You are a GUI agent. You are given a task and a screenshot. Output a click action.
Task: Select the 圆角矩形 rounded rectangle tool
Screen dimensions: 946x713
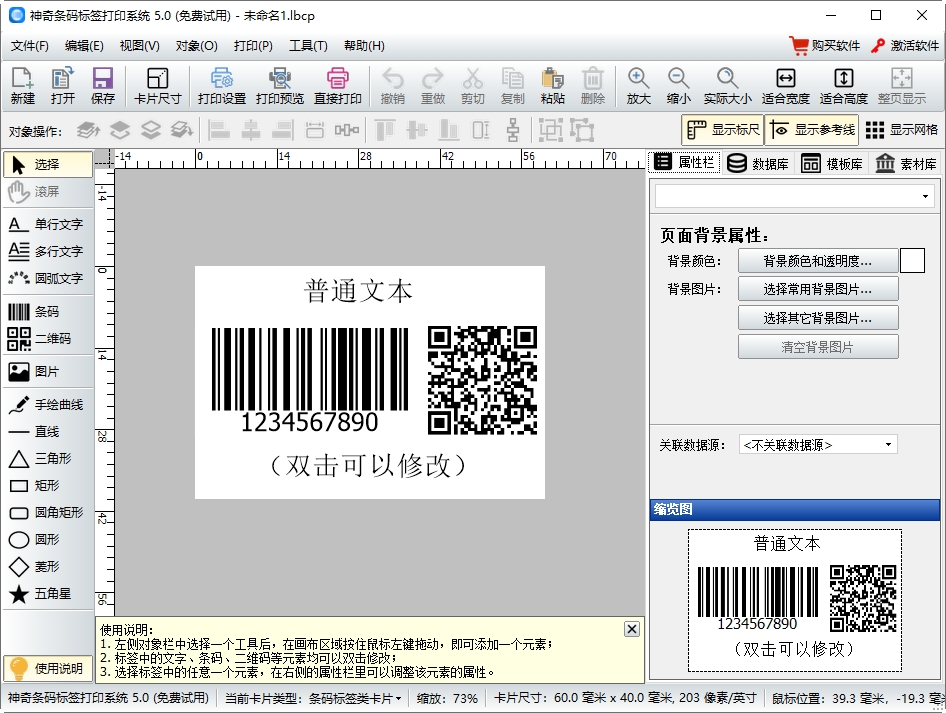point(48,513)
